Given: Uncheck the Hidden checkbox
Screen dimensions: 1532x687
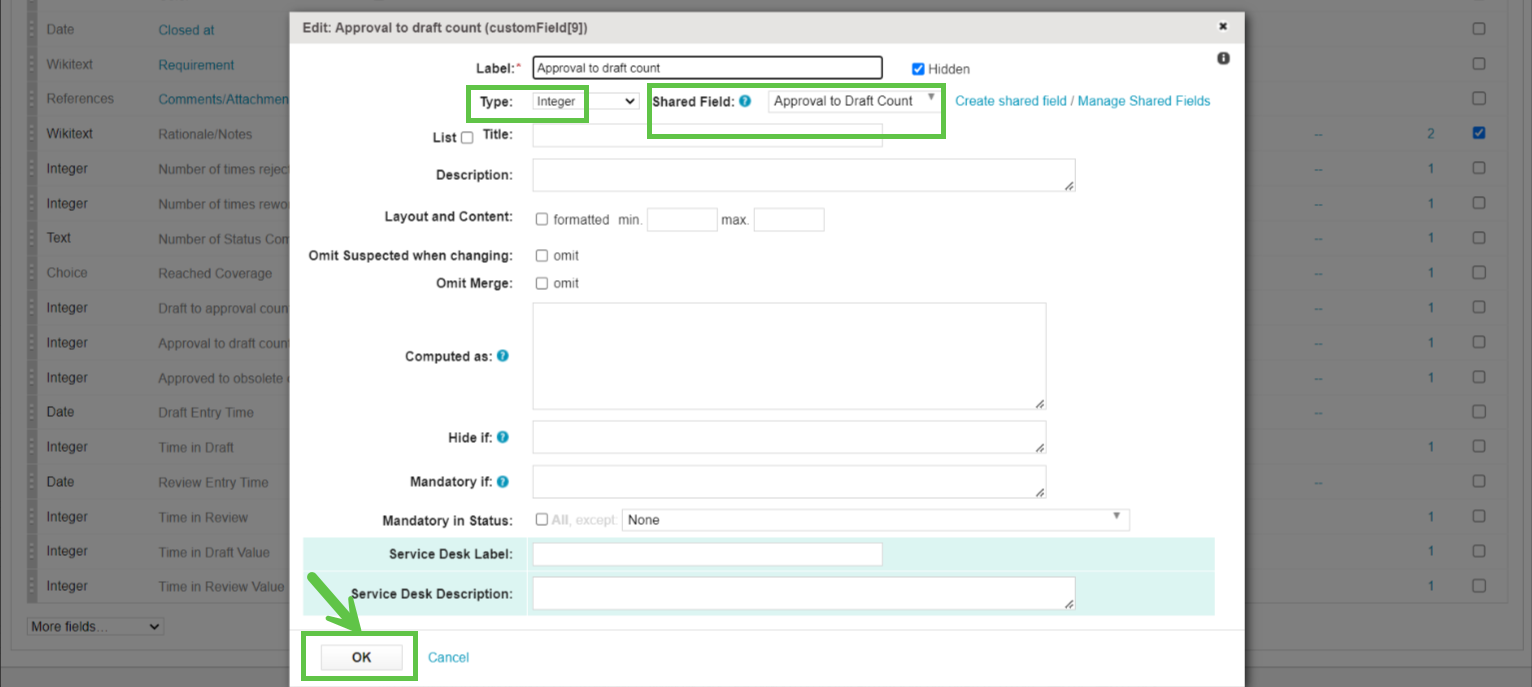Looking at the screenshot, I should (918, 69).
